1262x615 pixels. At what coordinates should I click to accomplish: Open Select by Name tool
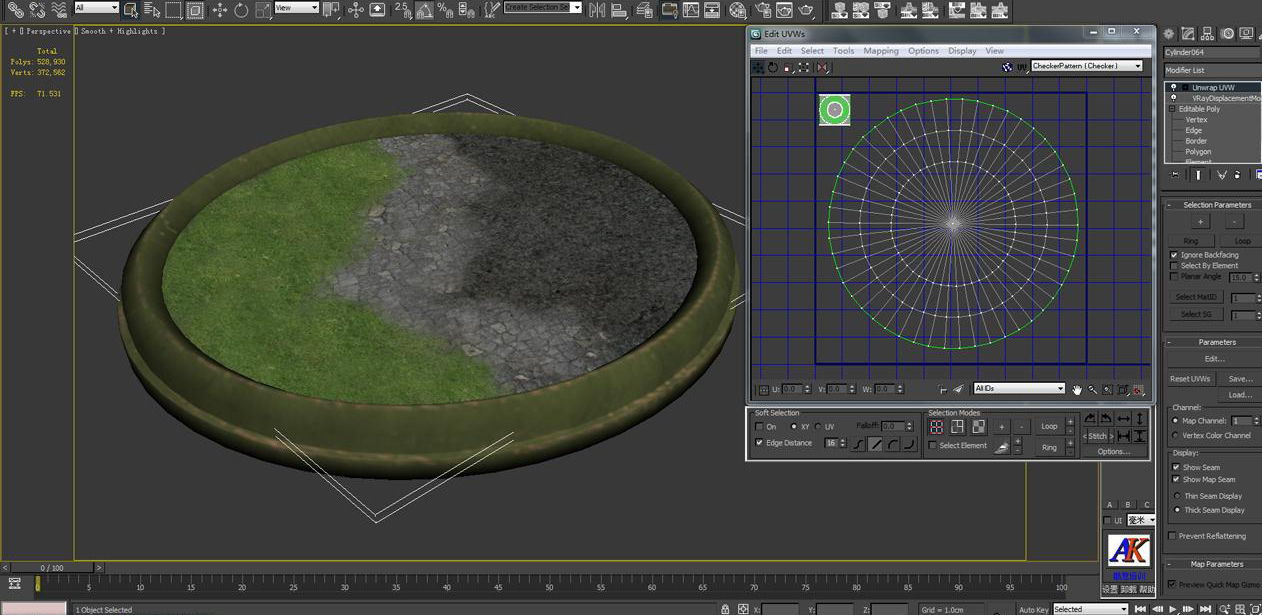(x=152, y=10)
